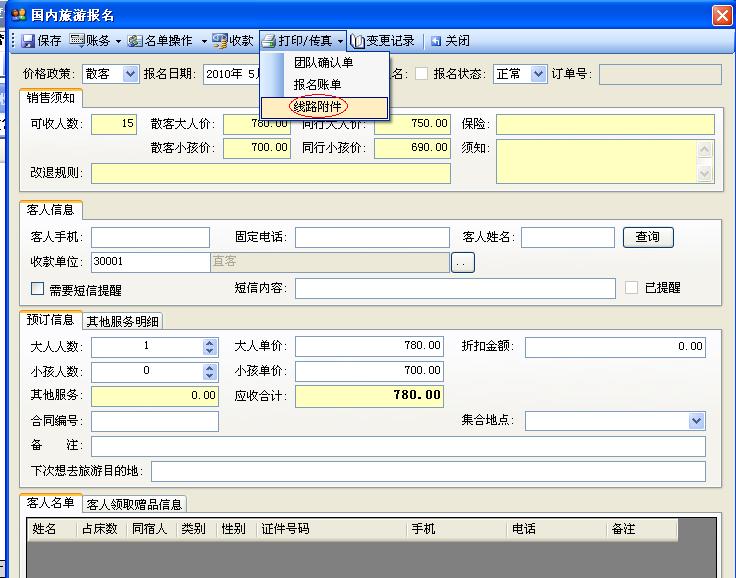Click the 账务 accounting icon
The image size is (736, 578).
(77, 40)
